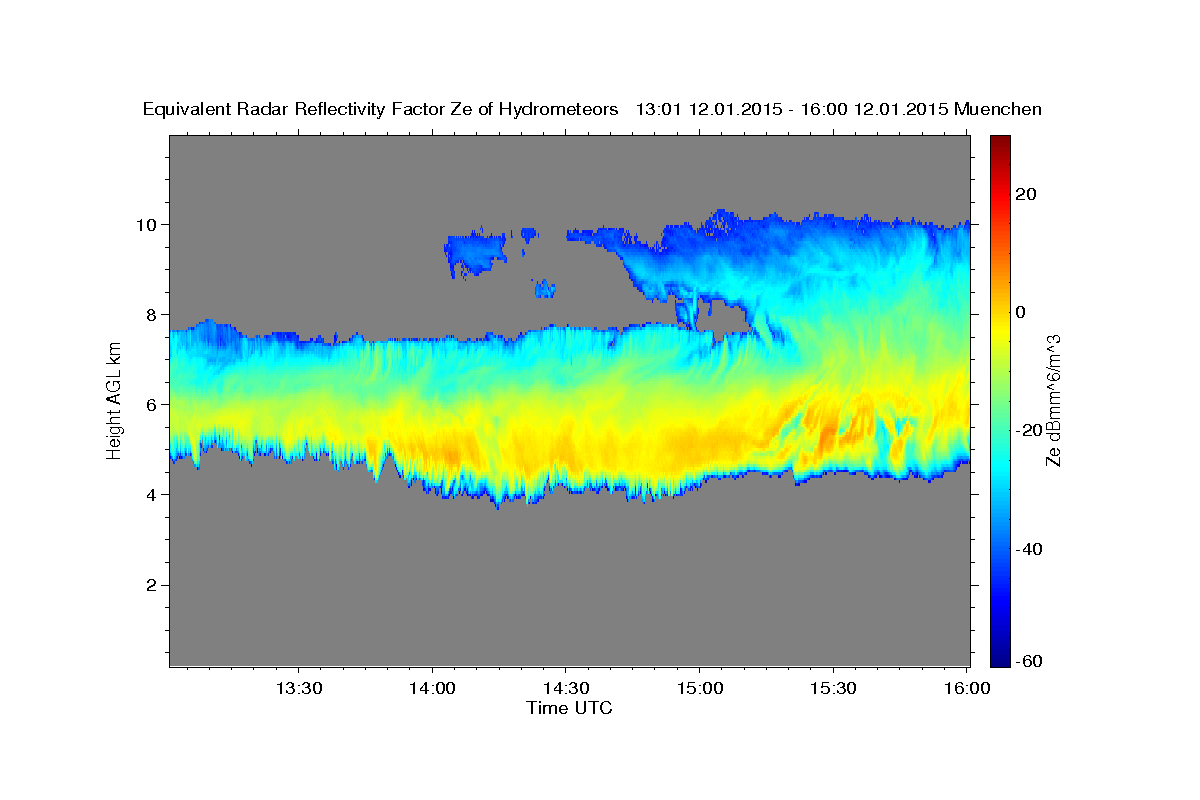Click the dark red top of colorbar

tap(999, 143)
